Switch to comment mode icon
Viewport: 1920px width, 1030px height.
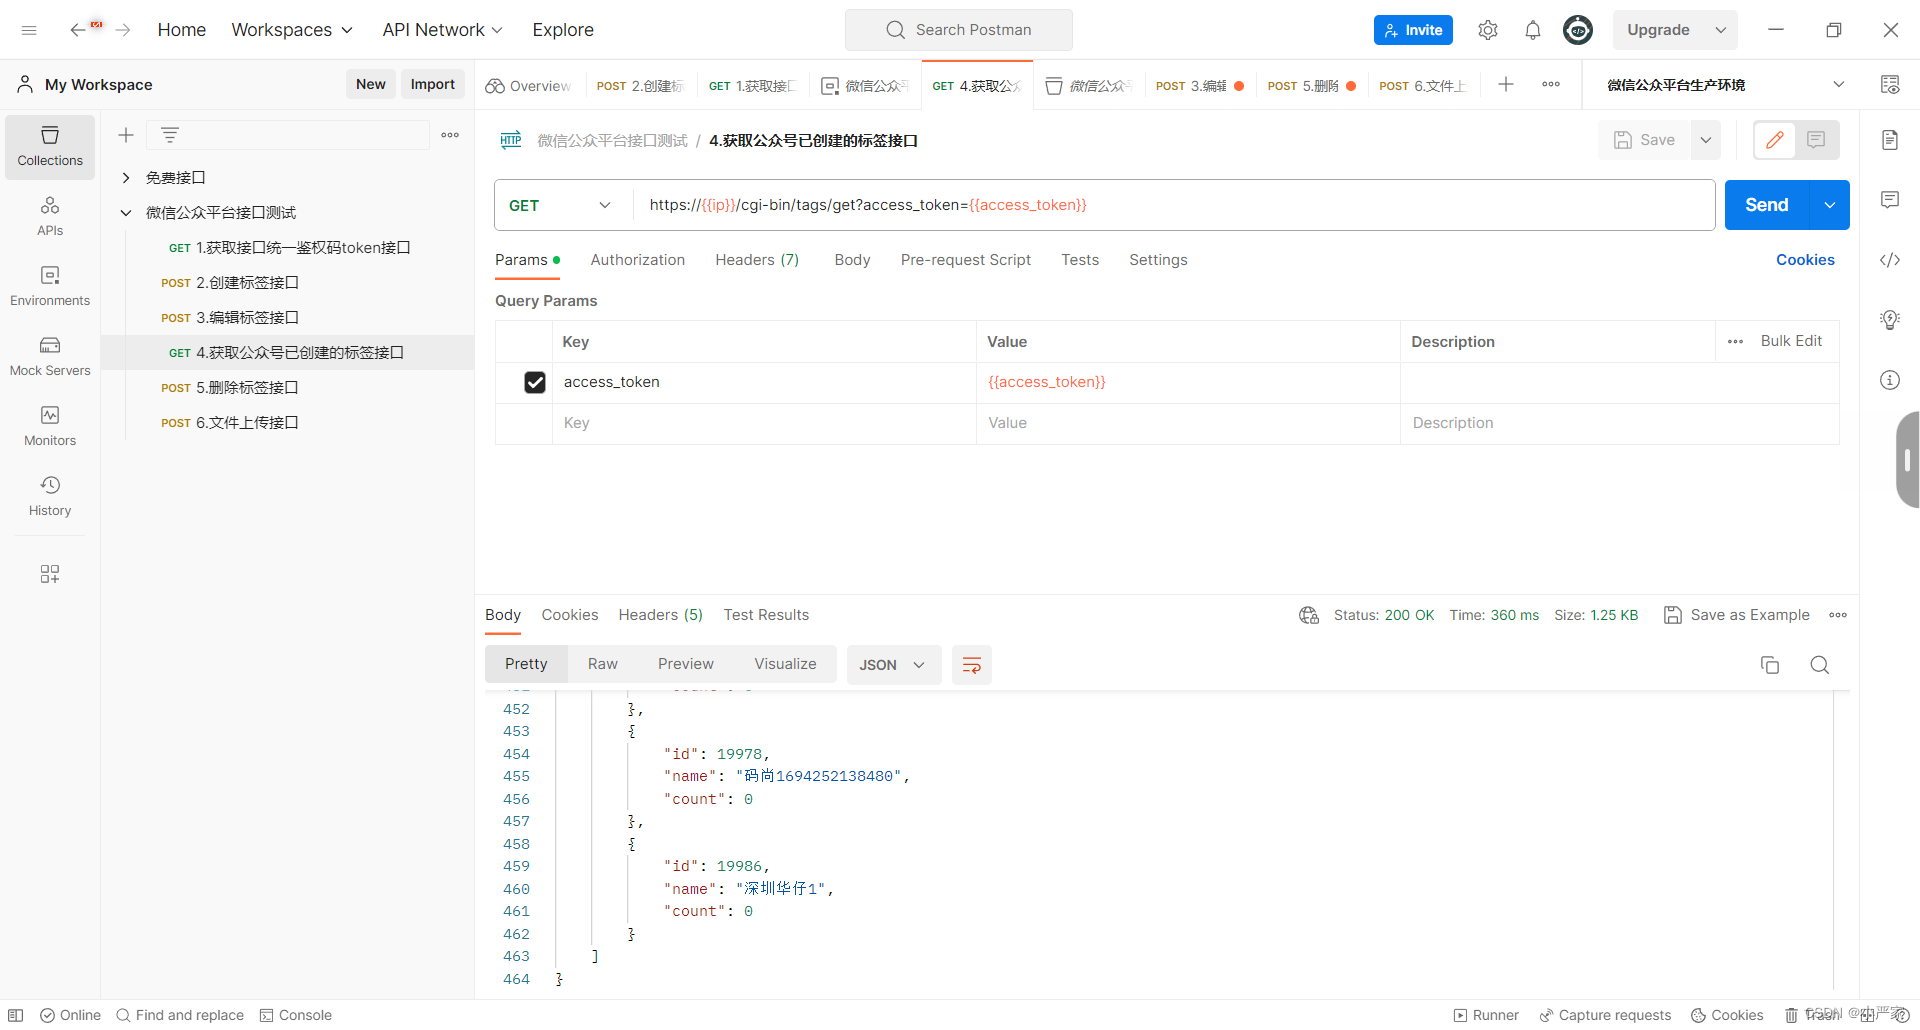(1817, 140)
